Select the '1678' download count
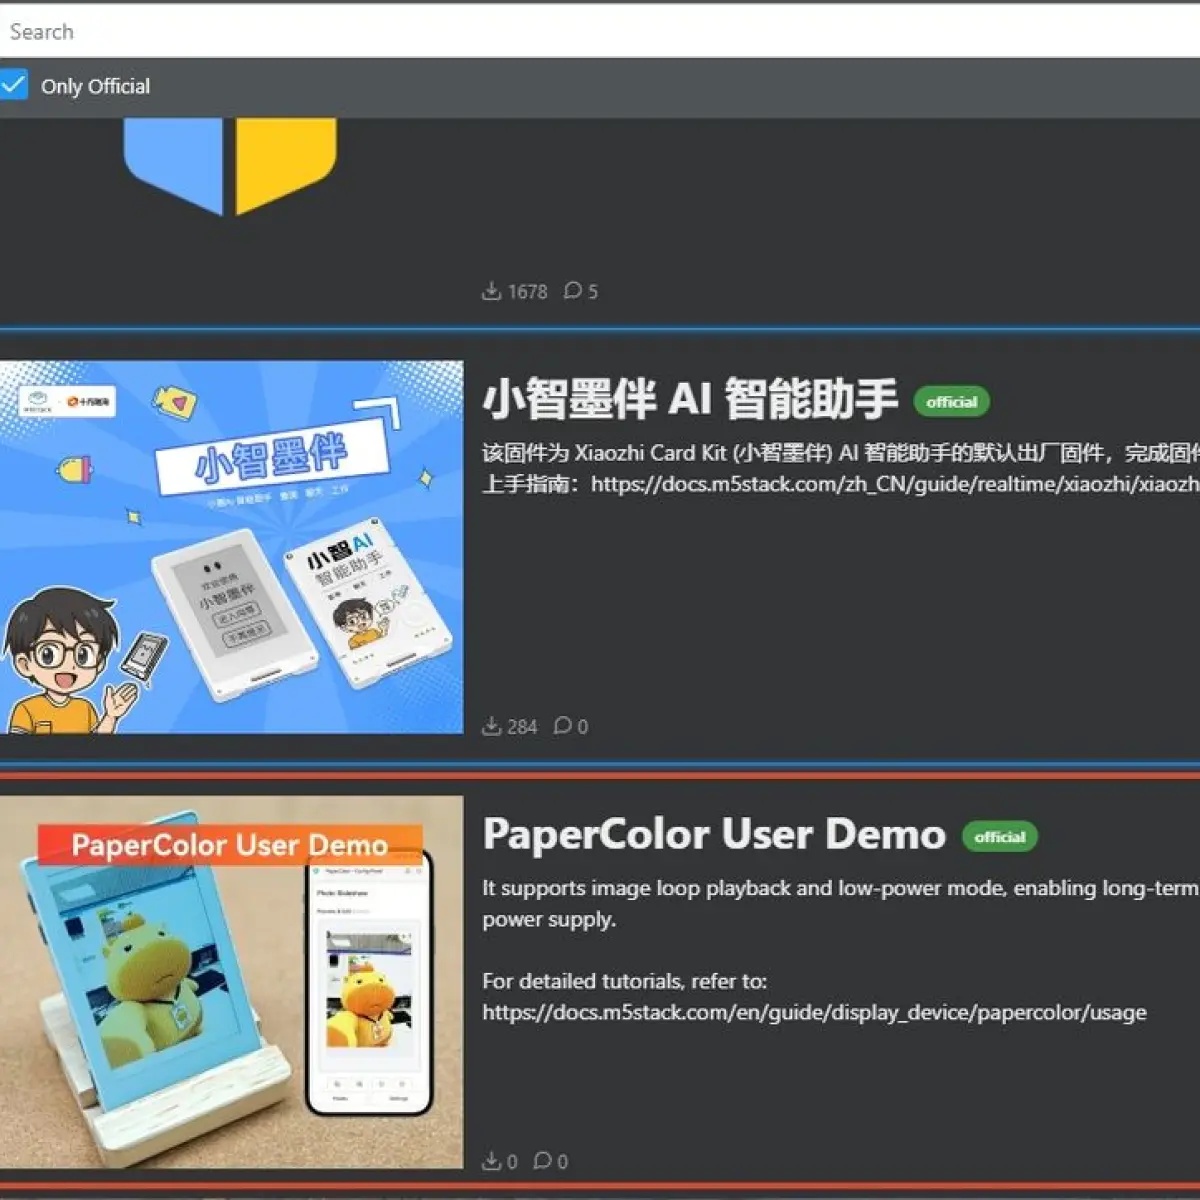The height and width of the screenshot is (1200, 1200). 527,292
